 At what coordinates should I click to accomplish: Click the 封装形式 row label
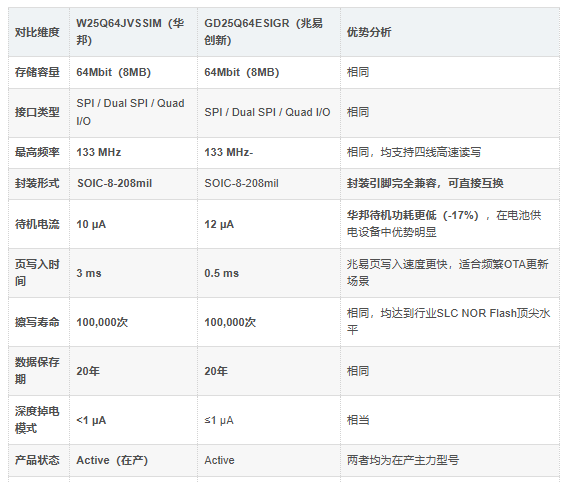(37, 183)
